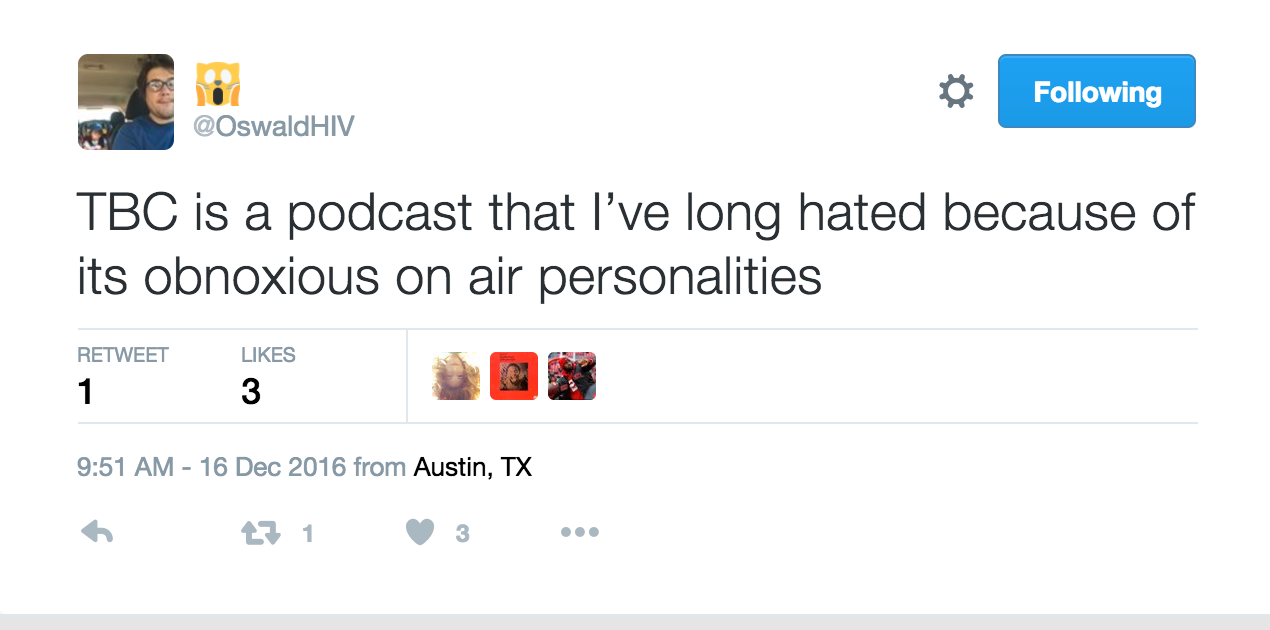Image resolution: width=1270 pixels, height=630 pixels.
Task: Click the first liker avatar with blonde hair
Action: [456, 376]
